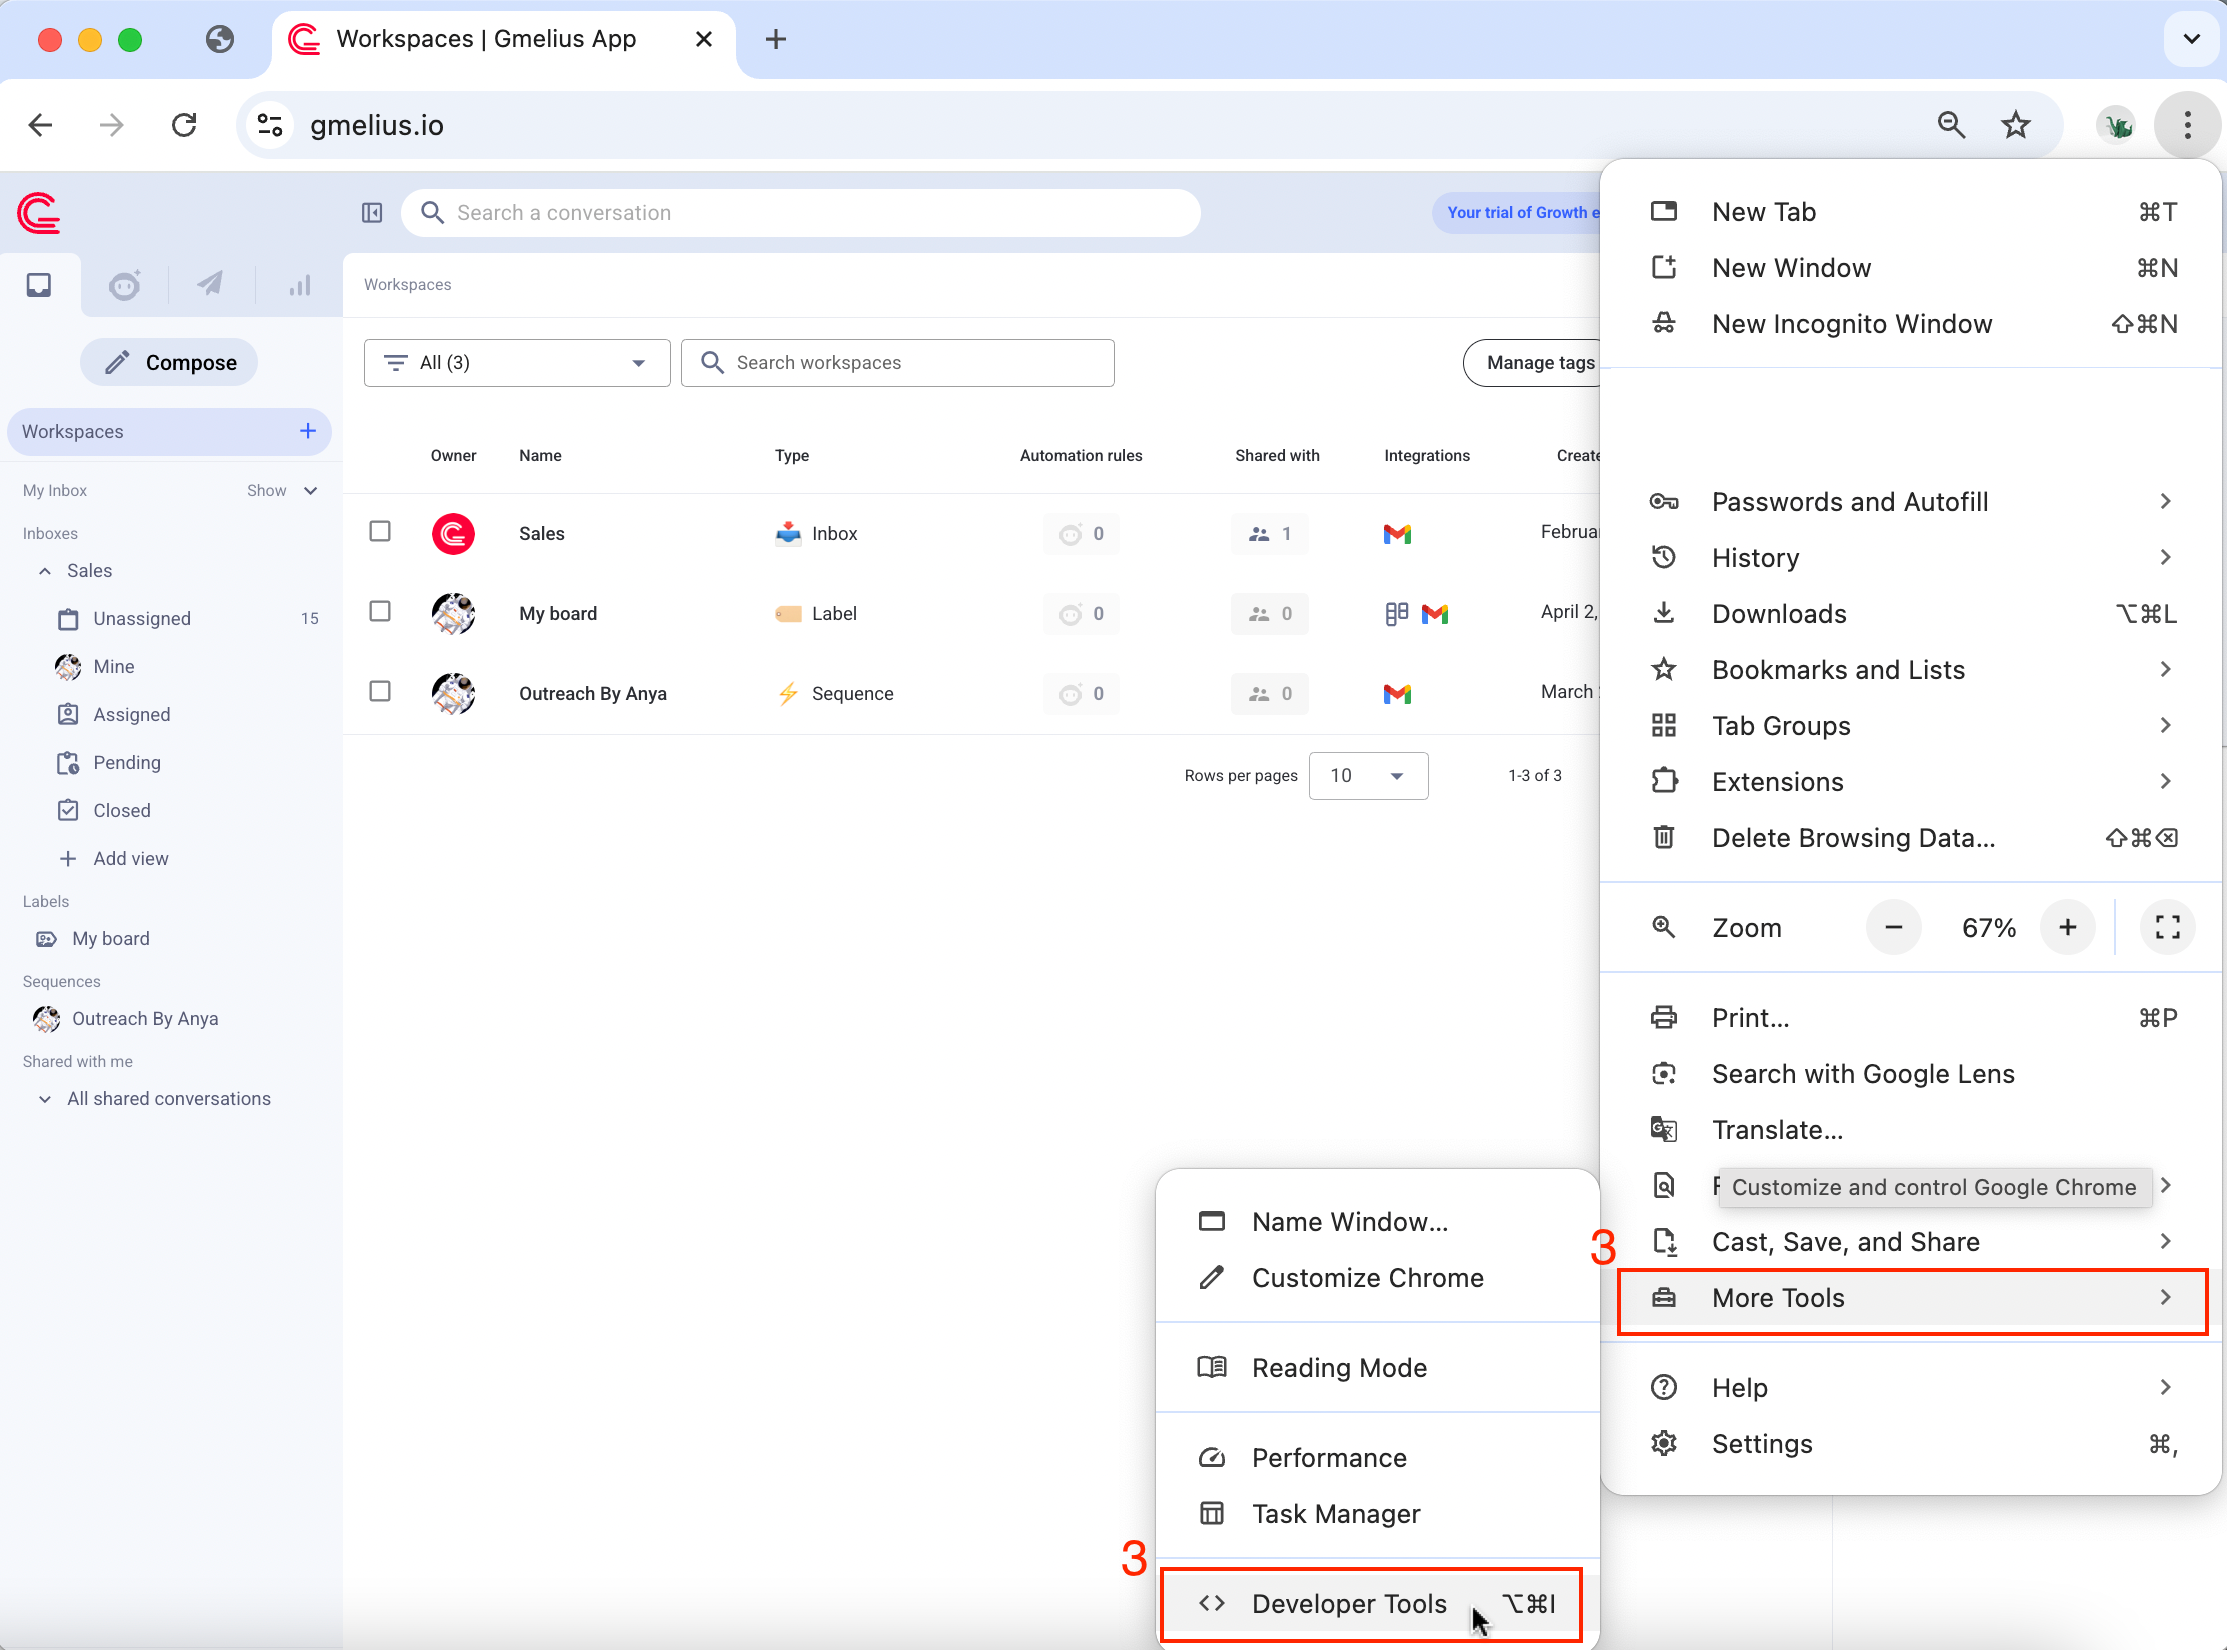
Task: Select the Outreach By Anya checkbox
Action: pos(380,691)
